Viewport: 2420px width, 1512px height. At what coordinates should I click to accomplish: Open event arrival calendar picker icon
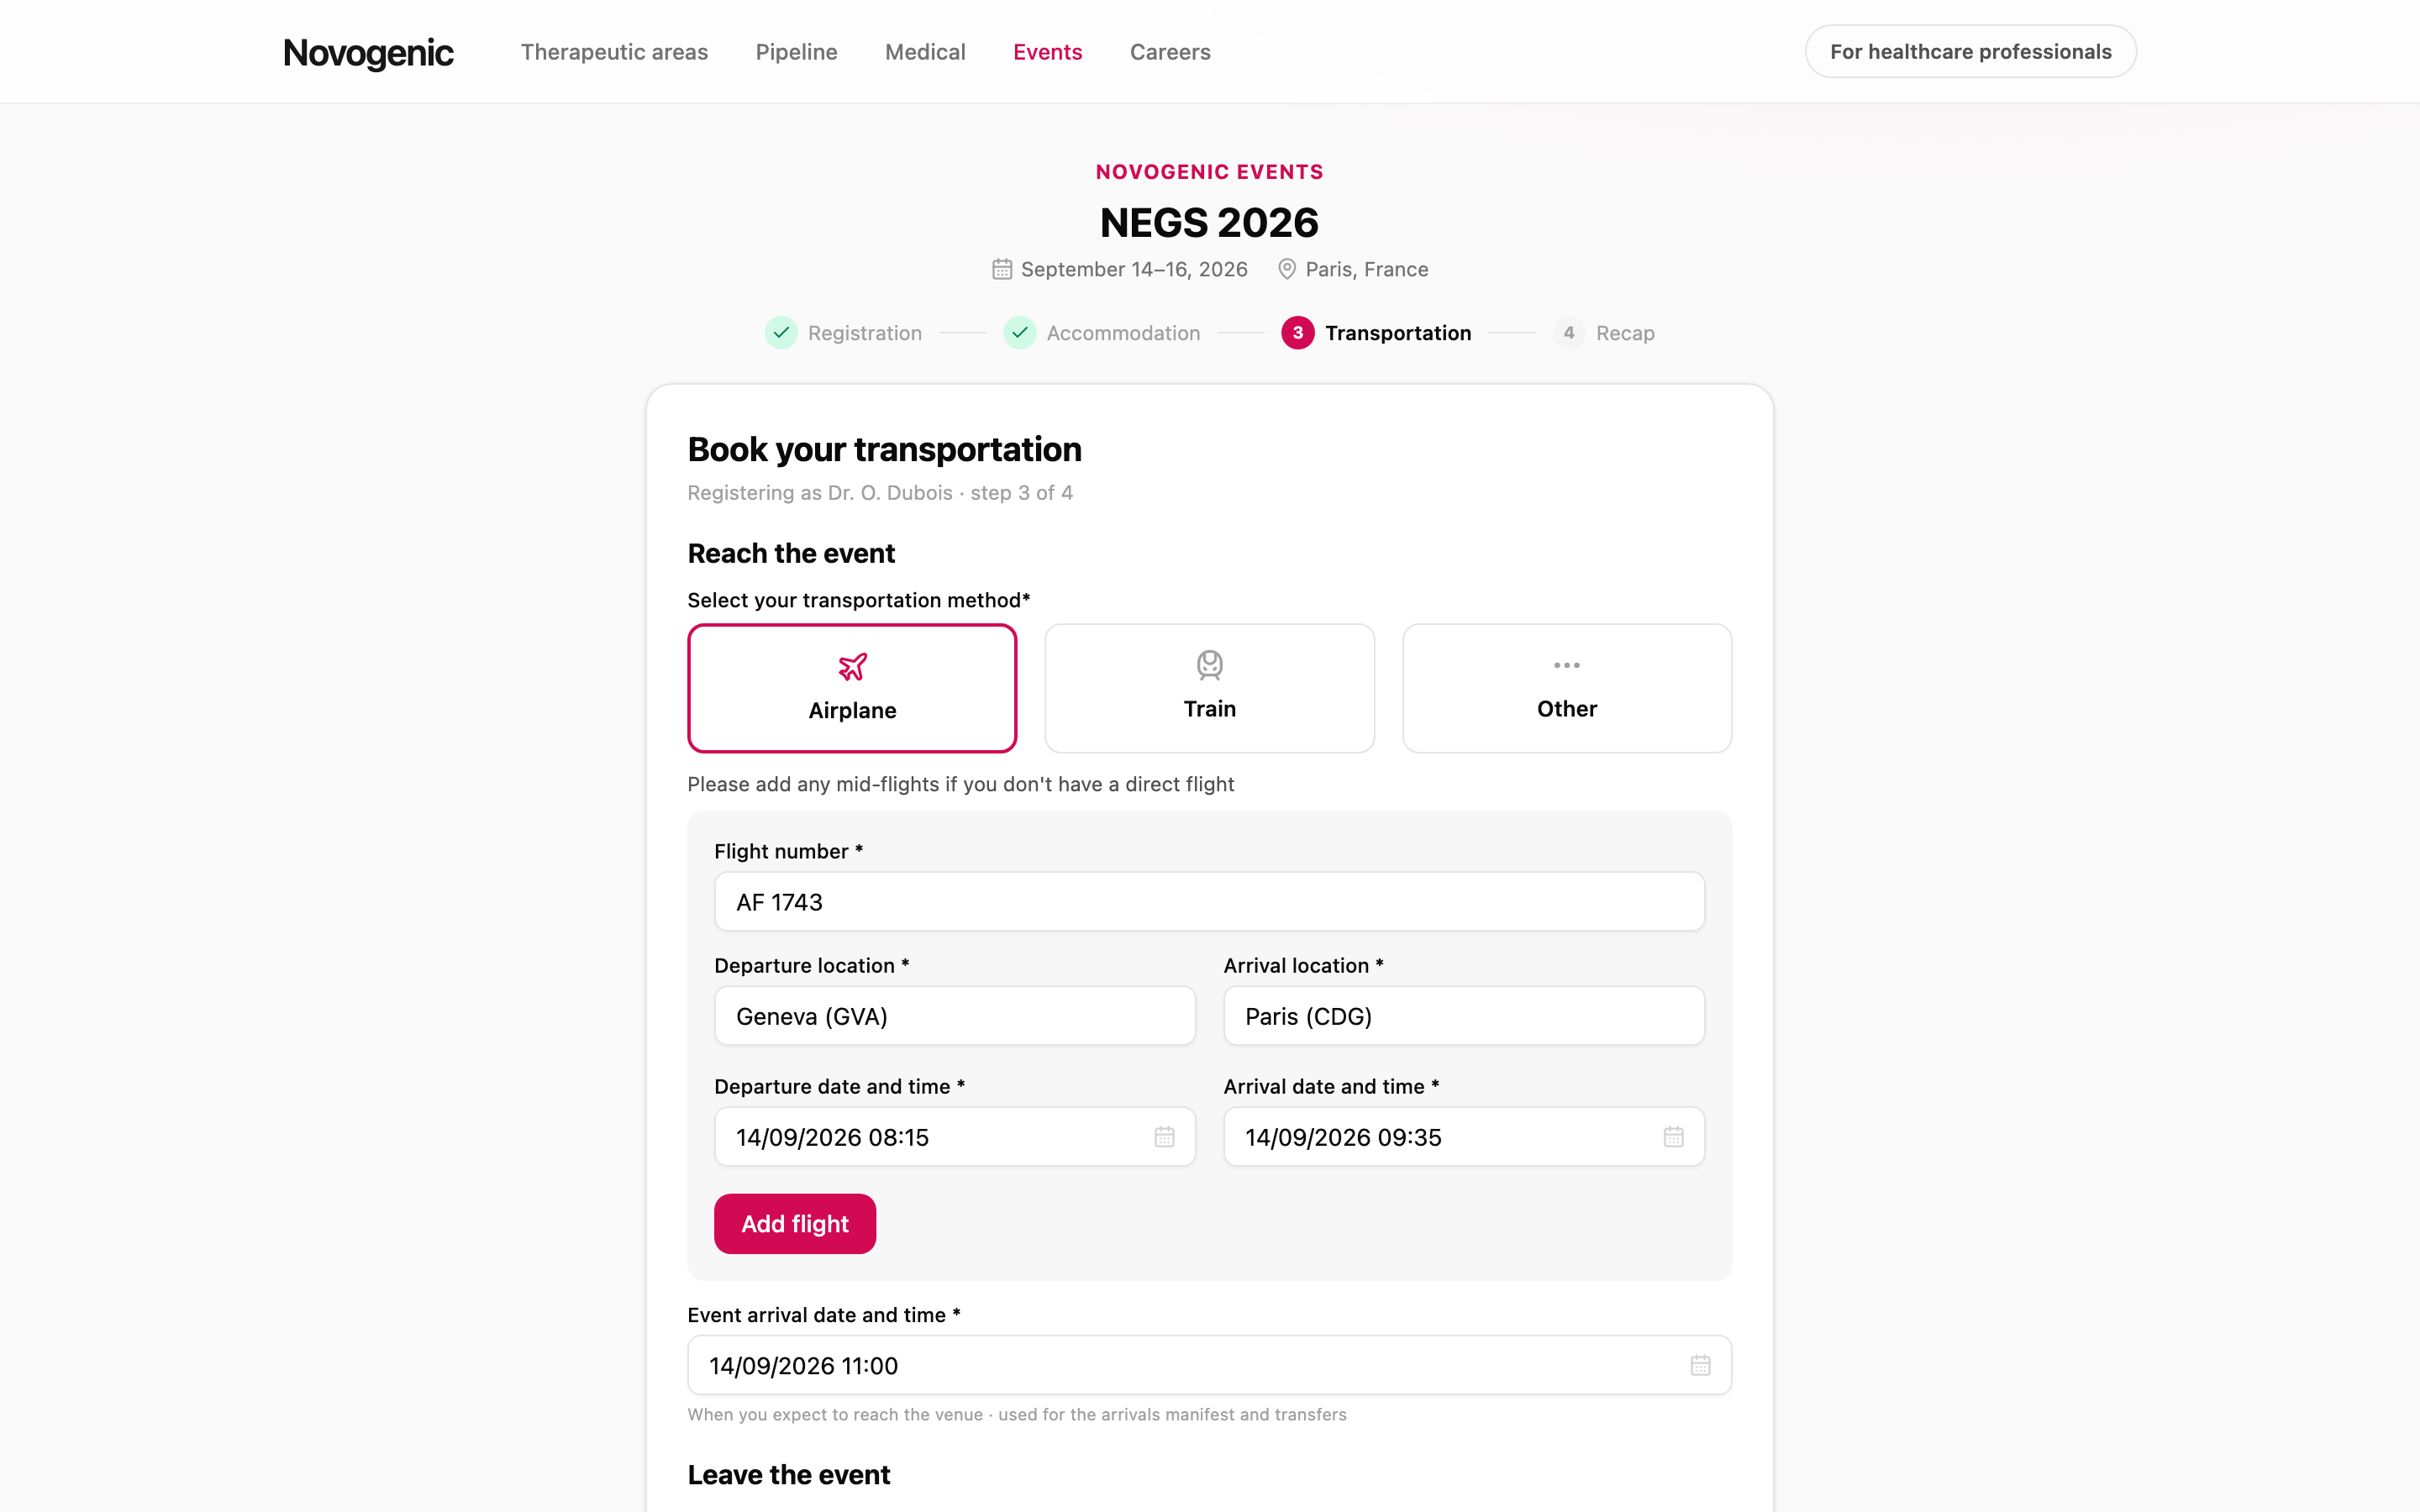click(x=1700, y=1365)
